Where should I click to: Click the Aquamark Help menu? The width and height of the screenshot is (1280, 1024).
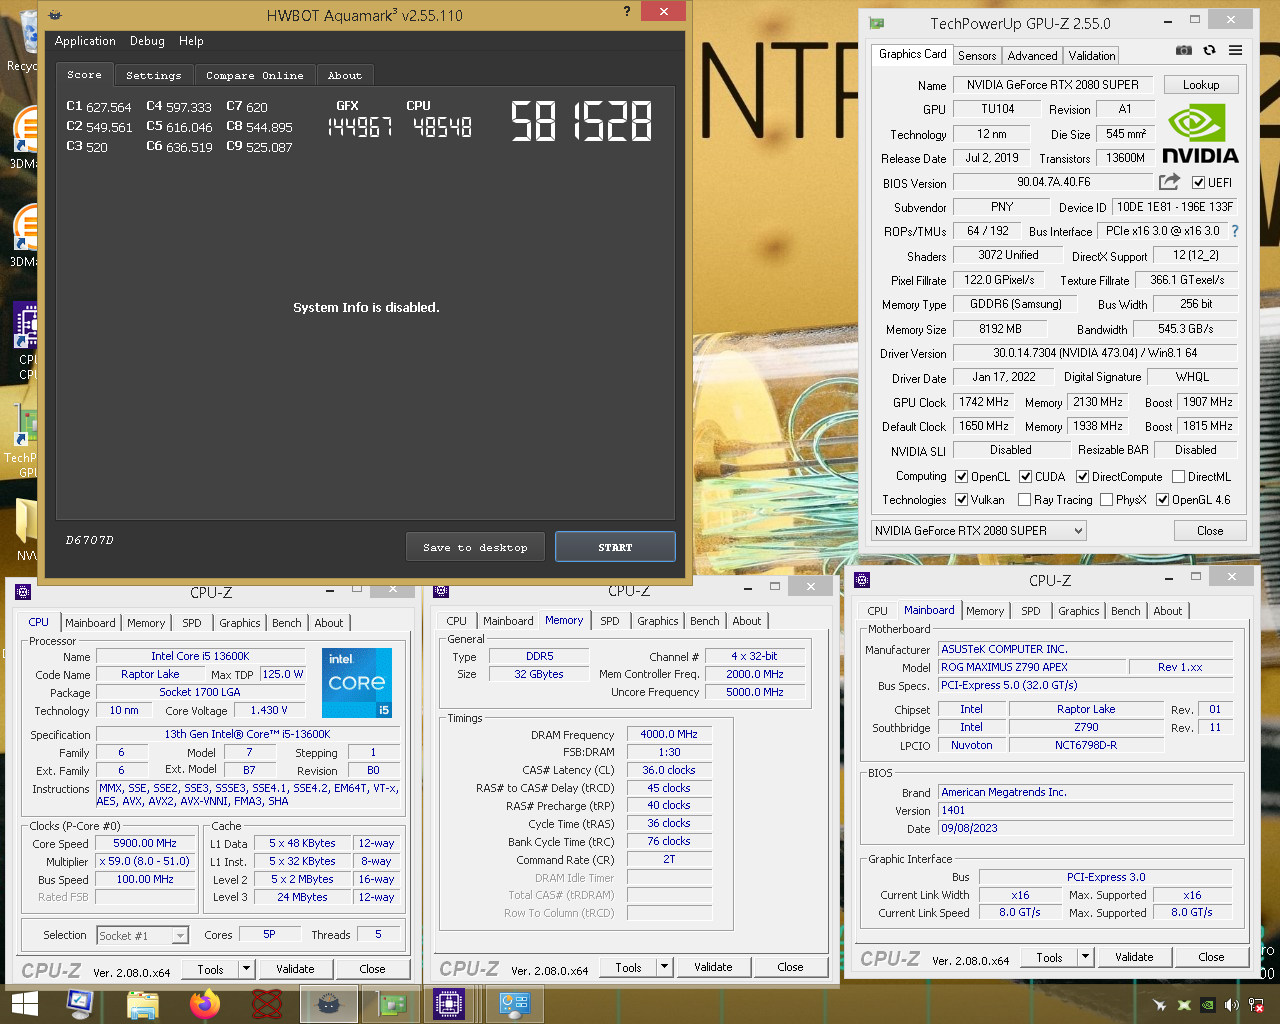[191, 41]
